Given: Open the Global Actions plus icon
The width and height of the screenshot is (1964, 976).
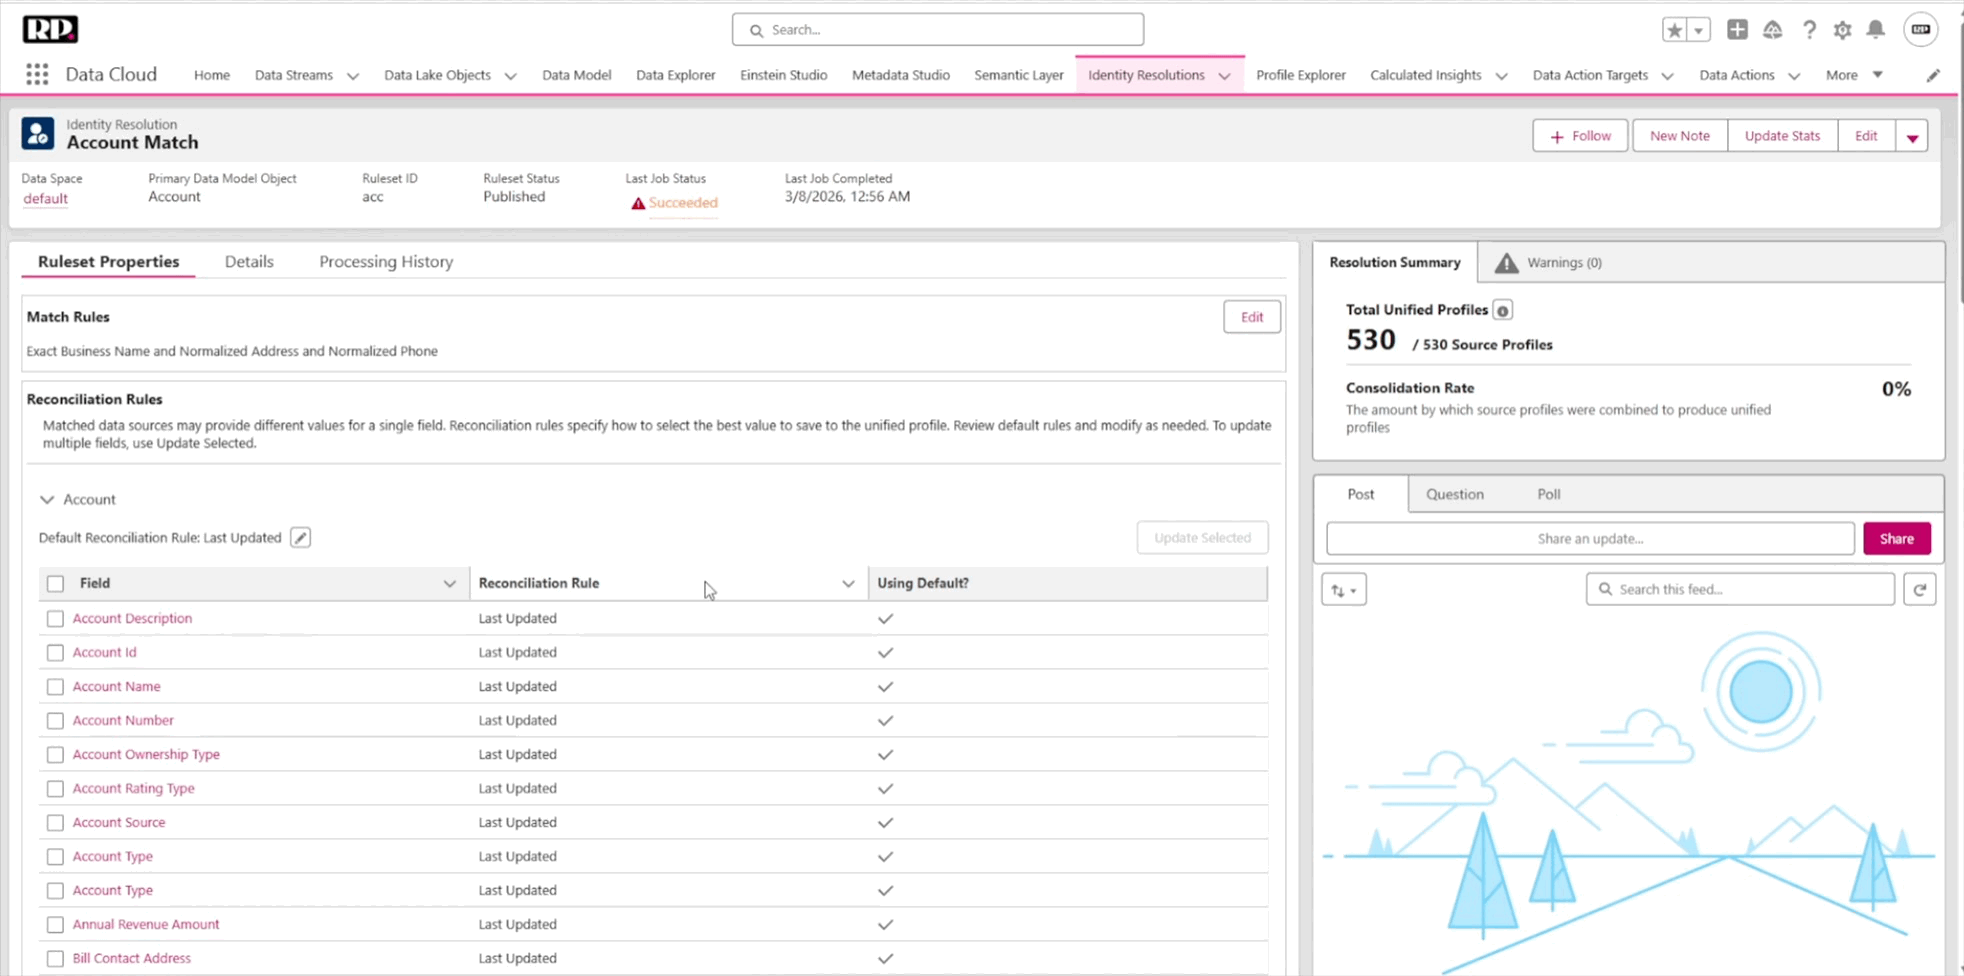Looking at the screenshot, I should coord(1737,30).
